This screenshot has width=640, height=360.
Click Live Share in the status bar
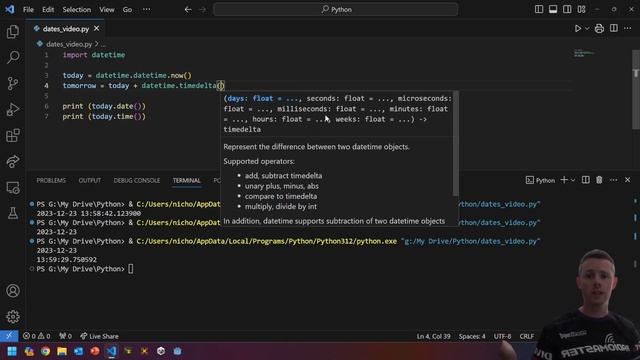tap(99, 336)
